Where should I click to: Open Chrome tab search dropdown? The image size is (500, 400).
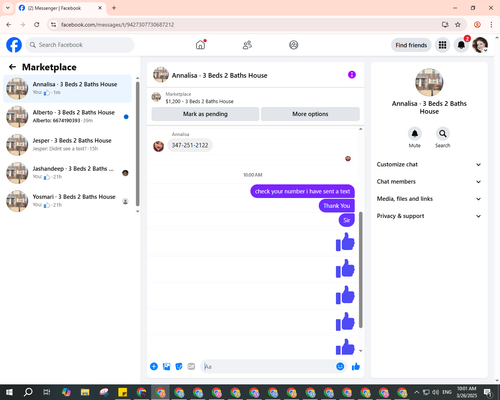click(x=8, y=8)
